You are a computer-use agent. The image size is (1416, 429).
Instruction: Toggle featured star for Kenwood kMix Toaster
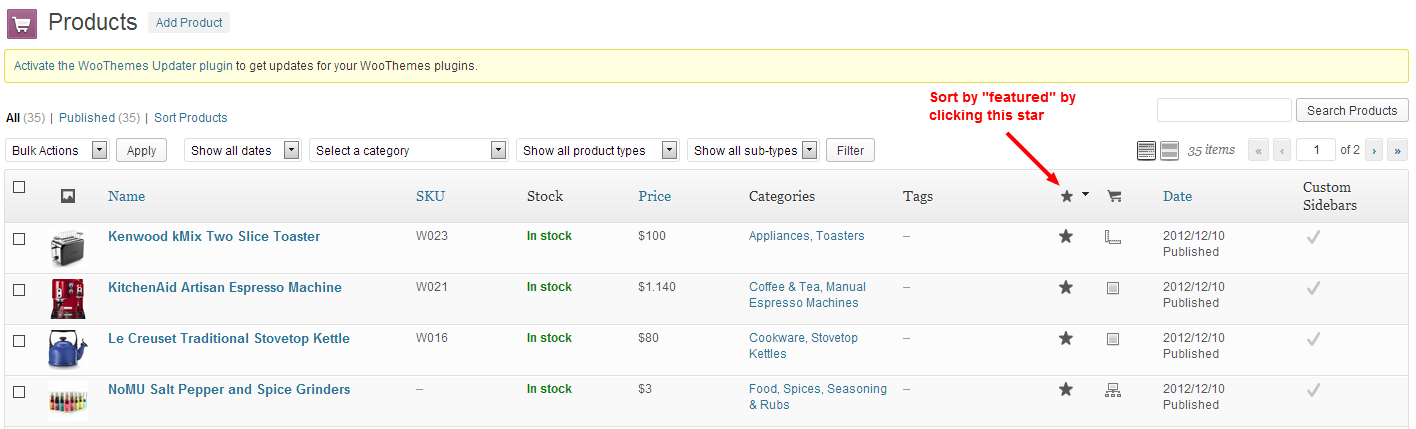click(x=1066, y=236)
